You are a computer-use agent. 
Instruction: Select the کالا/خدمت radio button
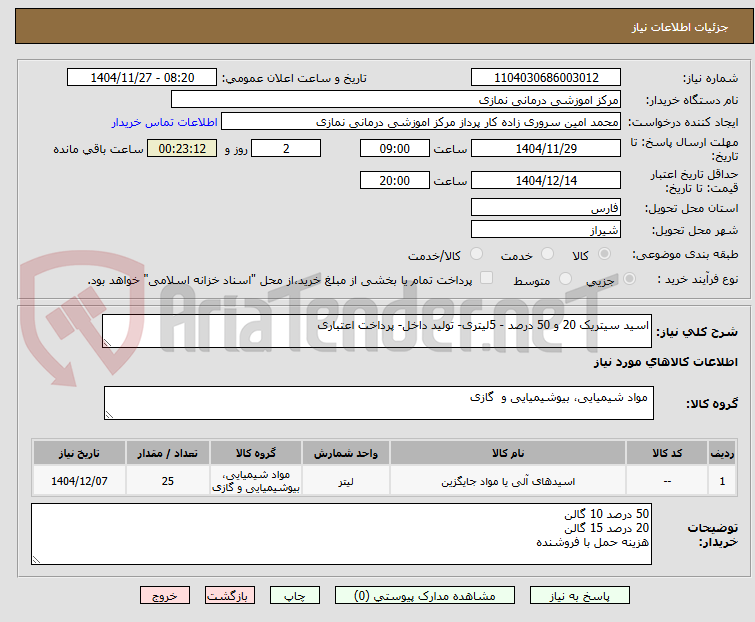[x=476, y=254]
